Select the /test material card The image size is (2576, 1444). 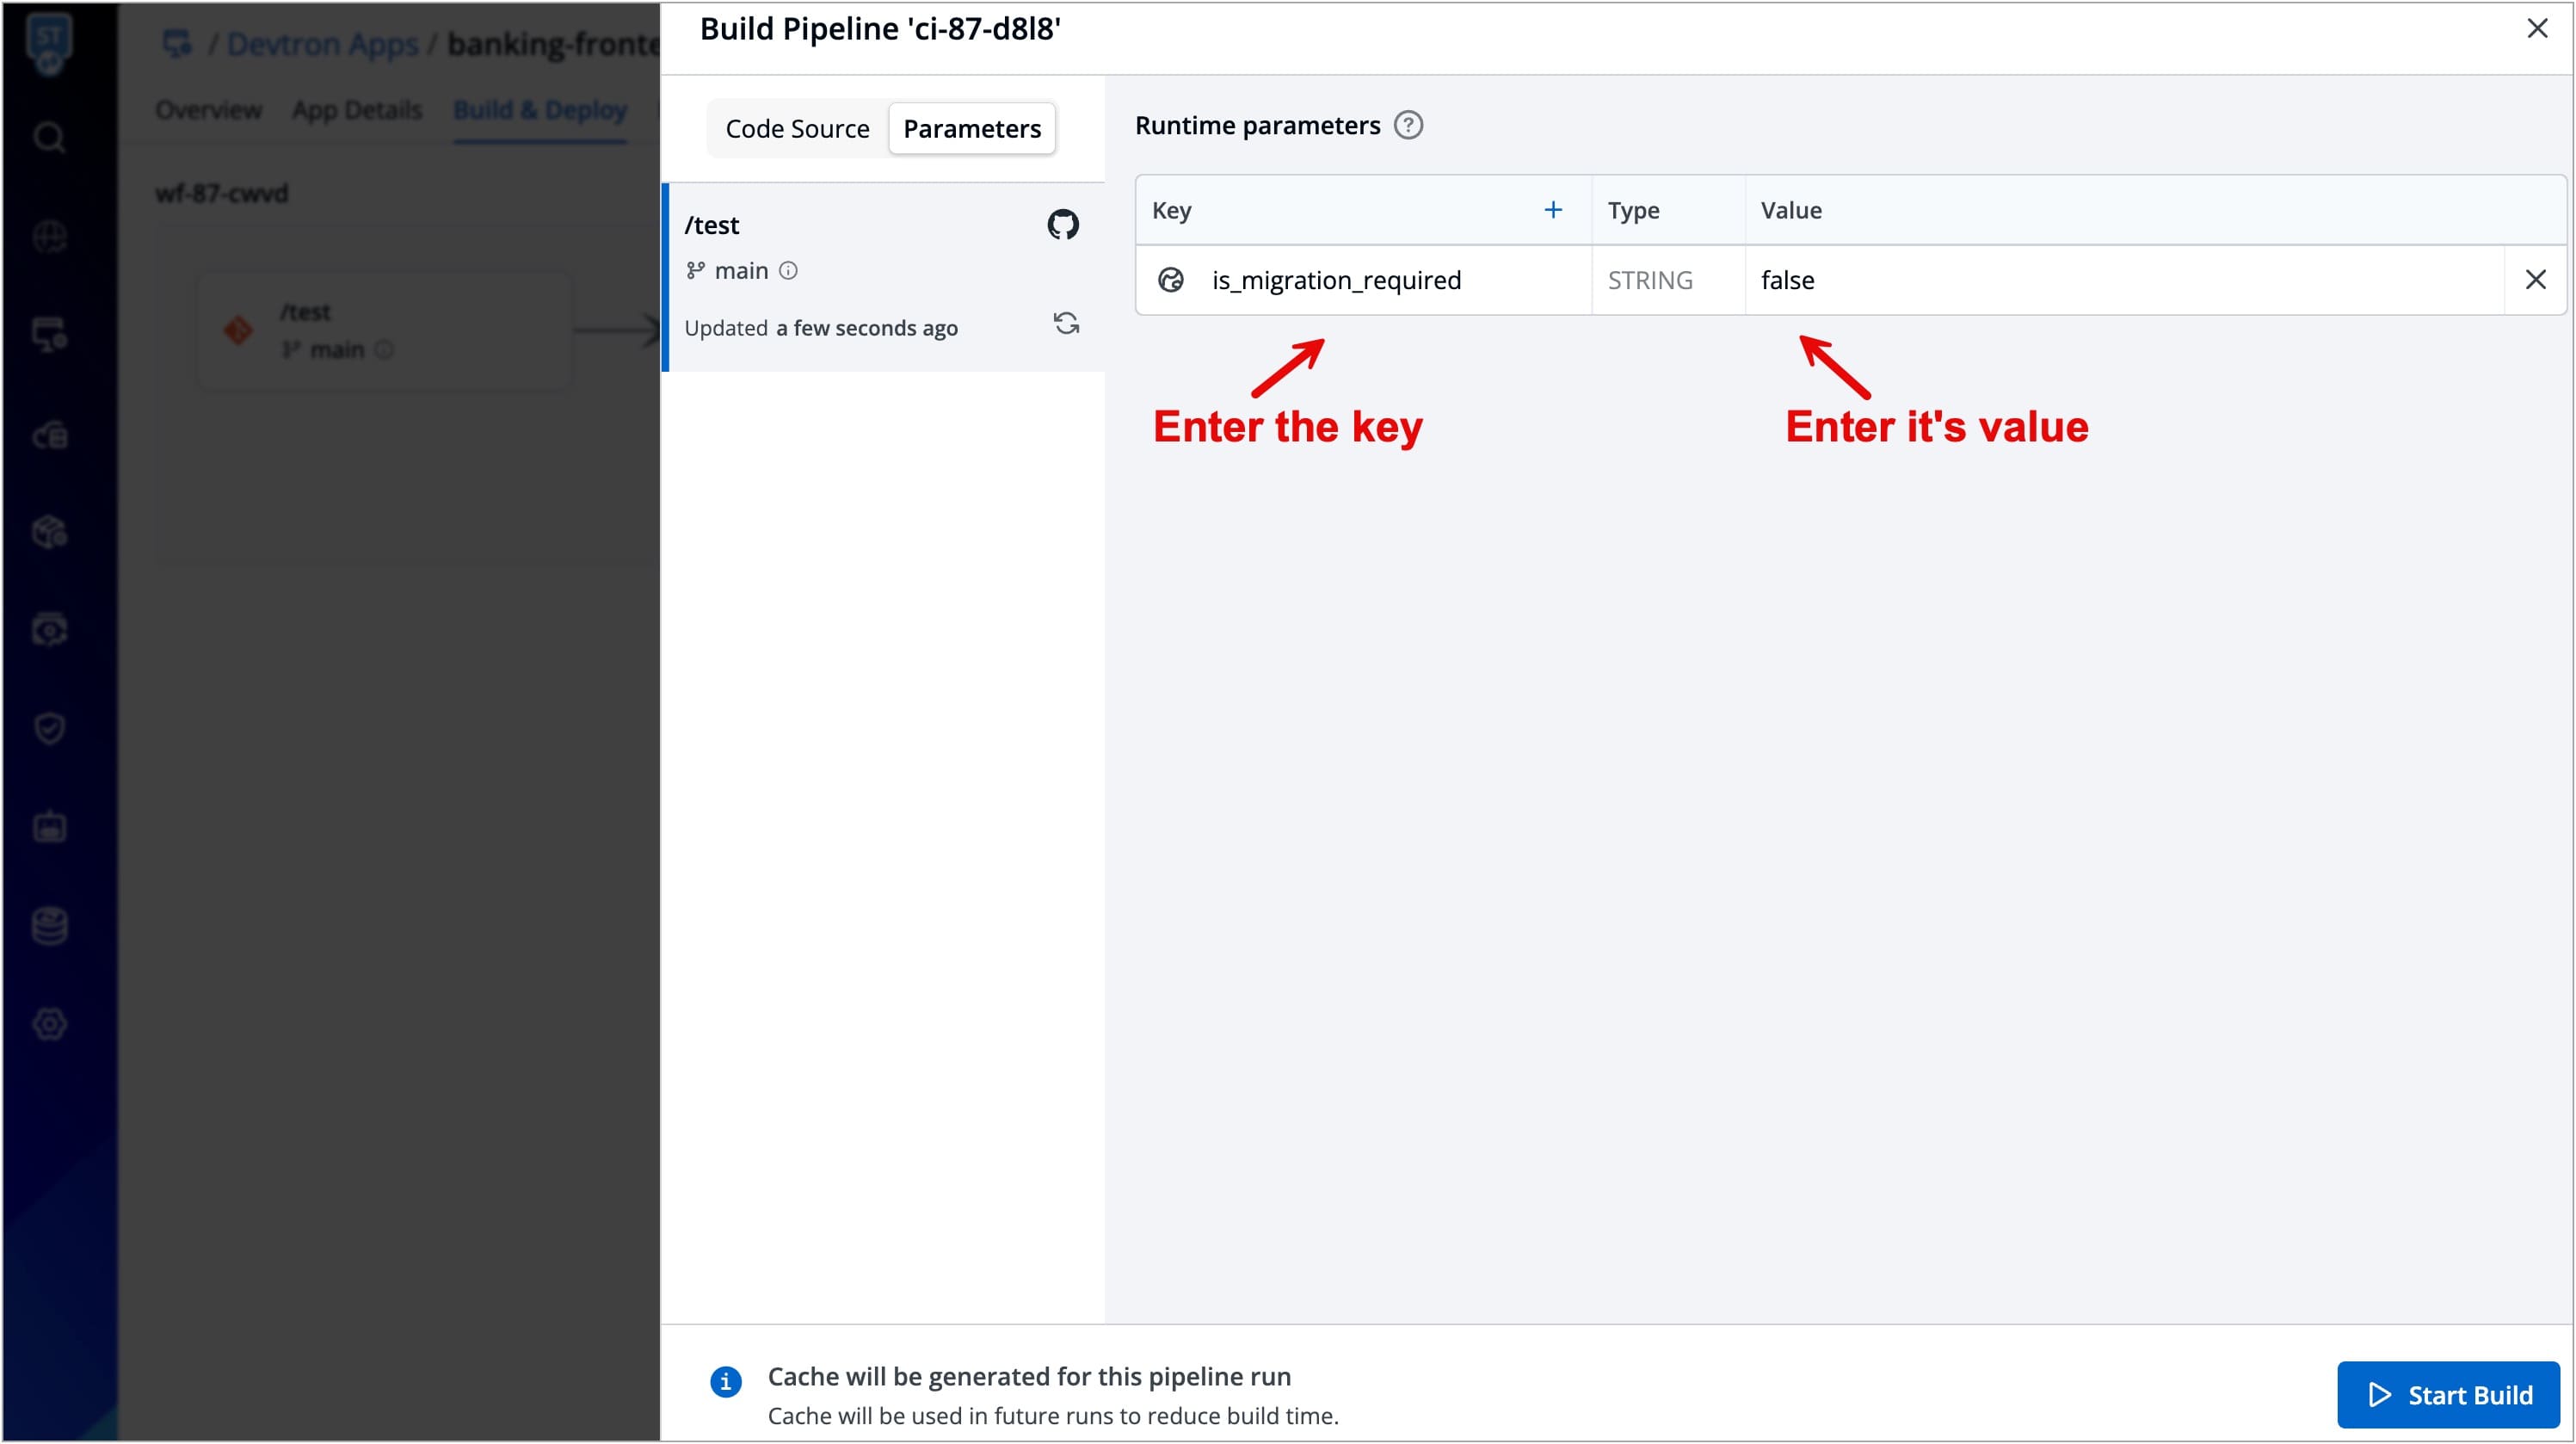(x=884, y=277)
